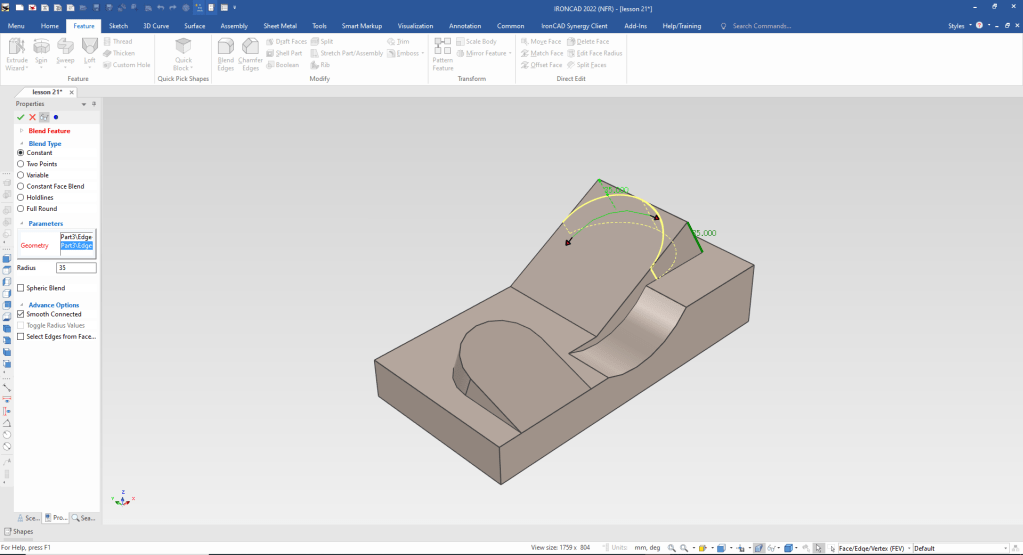Choose the Chamfer Edges tool
Image resolution: width=1023 pixels, height=555 pixels.
tap(250, 46)
